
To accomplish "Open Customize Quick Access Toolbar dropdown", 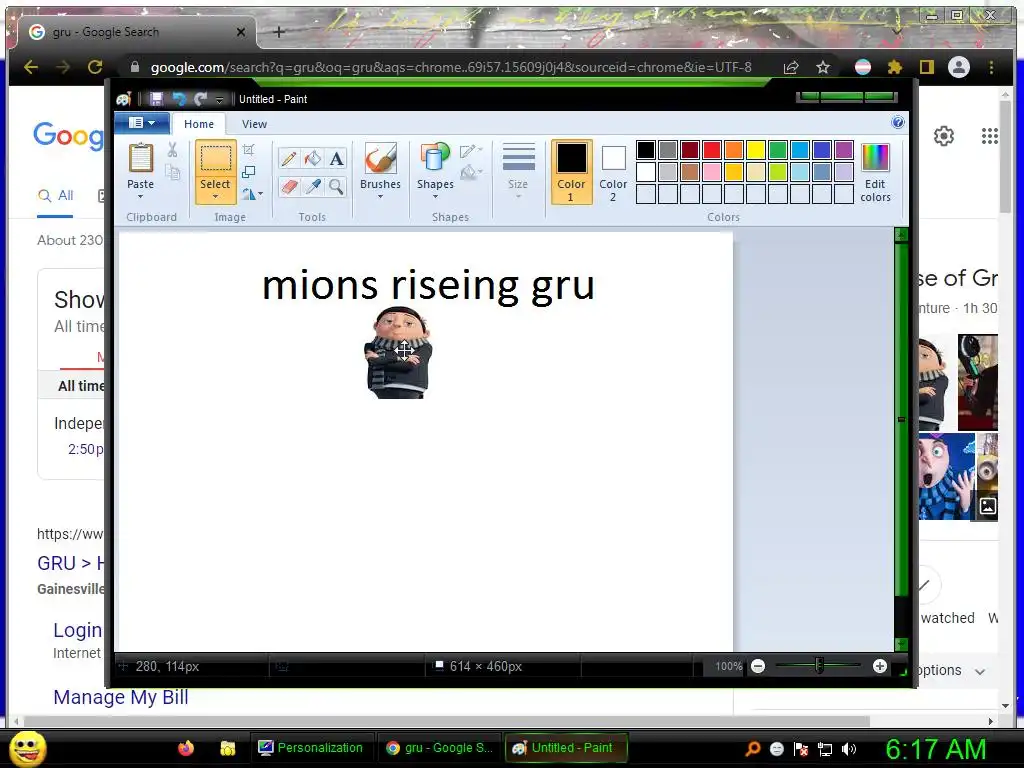I will point(219,99).
